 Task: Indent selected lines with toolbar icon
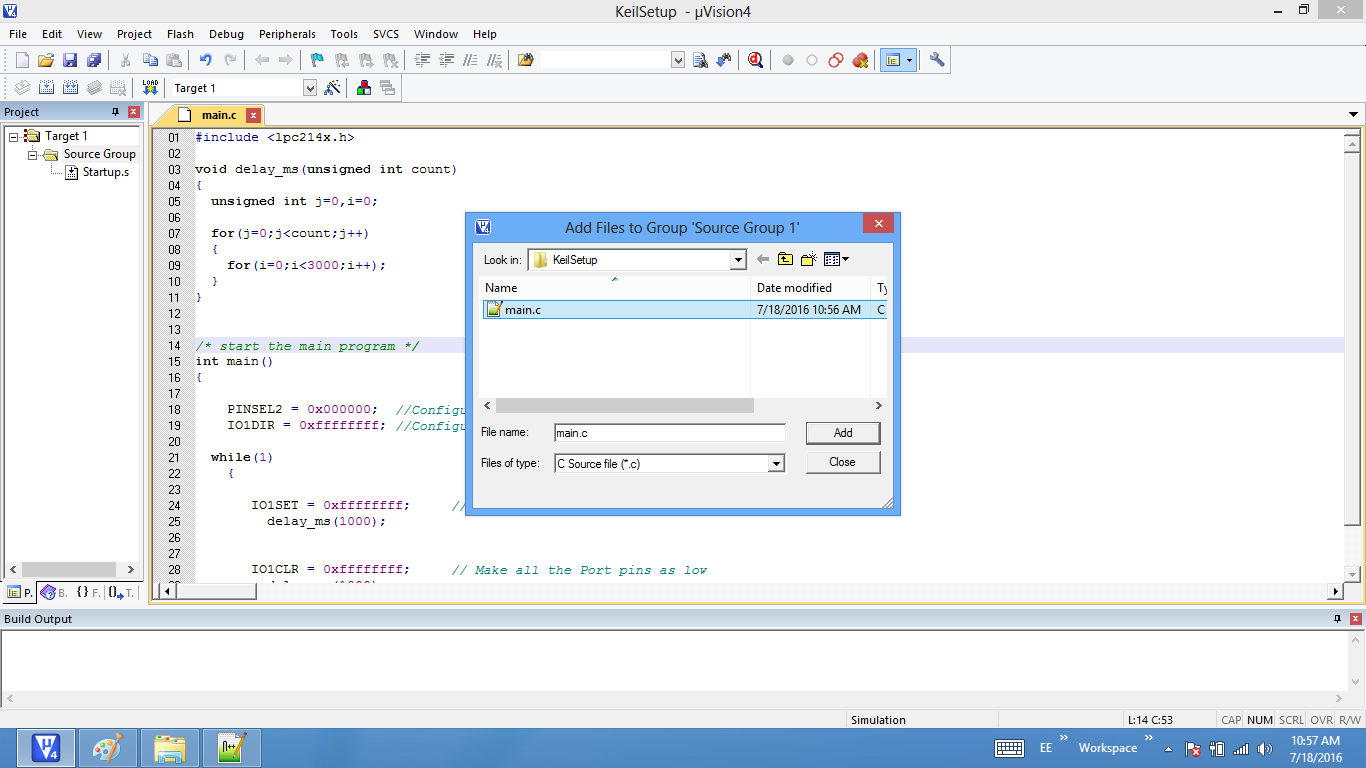point(422,60)
